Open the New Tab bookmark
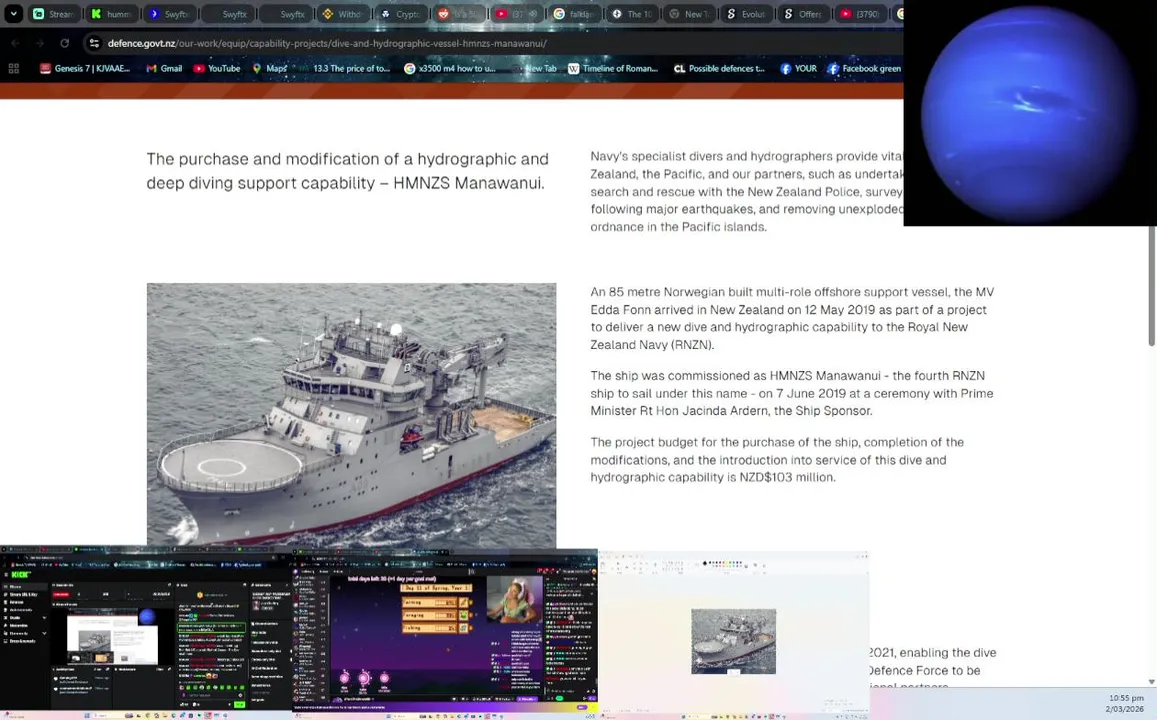 (x=534, y=69)
